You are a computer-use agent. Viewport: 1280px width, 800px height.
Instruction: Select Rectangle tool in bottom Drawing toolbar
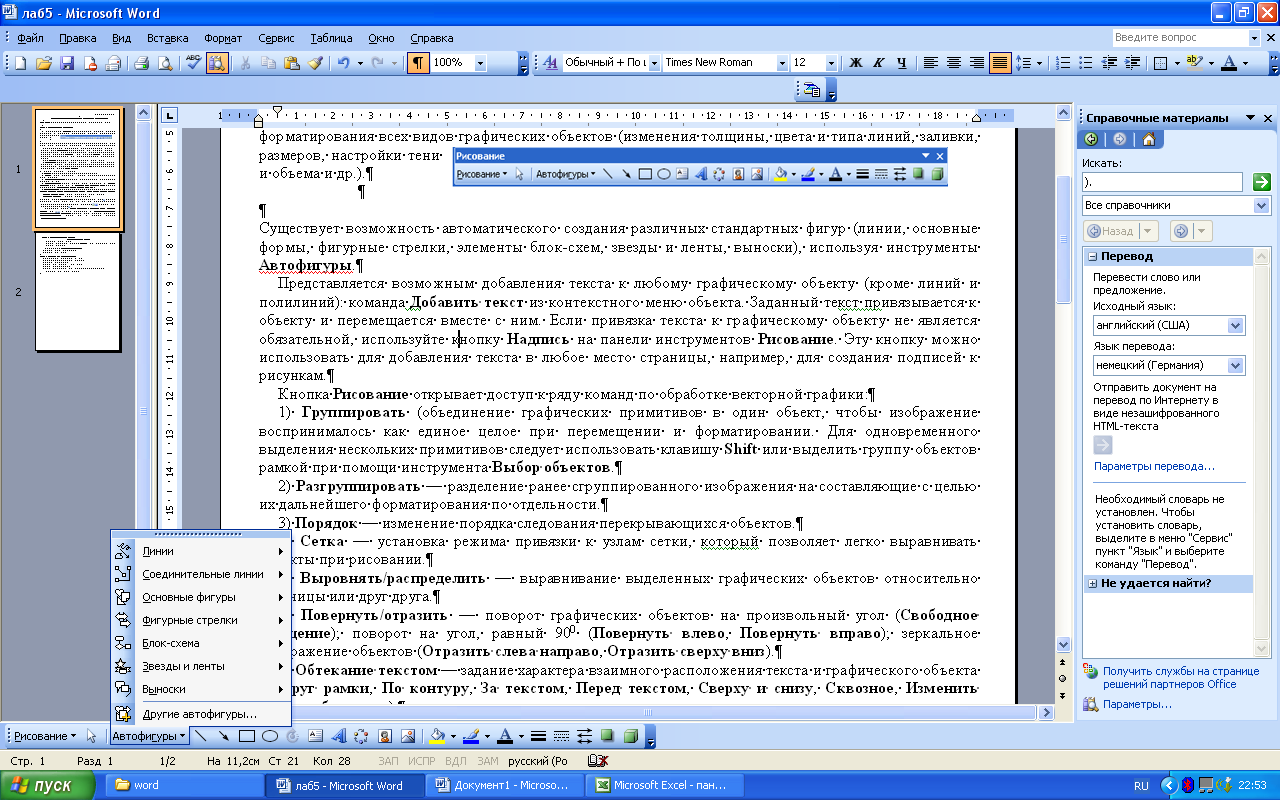point(246,736)
